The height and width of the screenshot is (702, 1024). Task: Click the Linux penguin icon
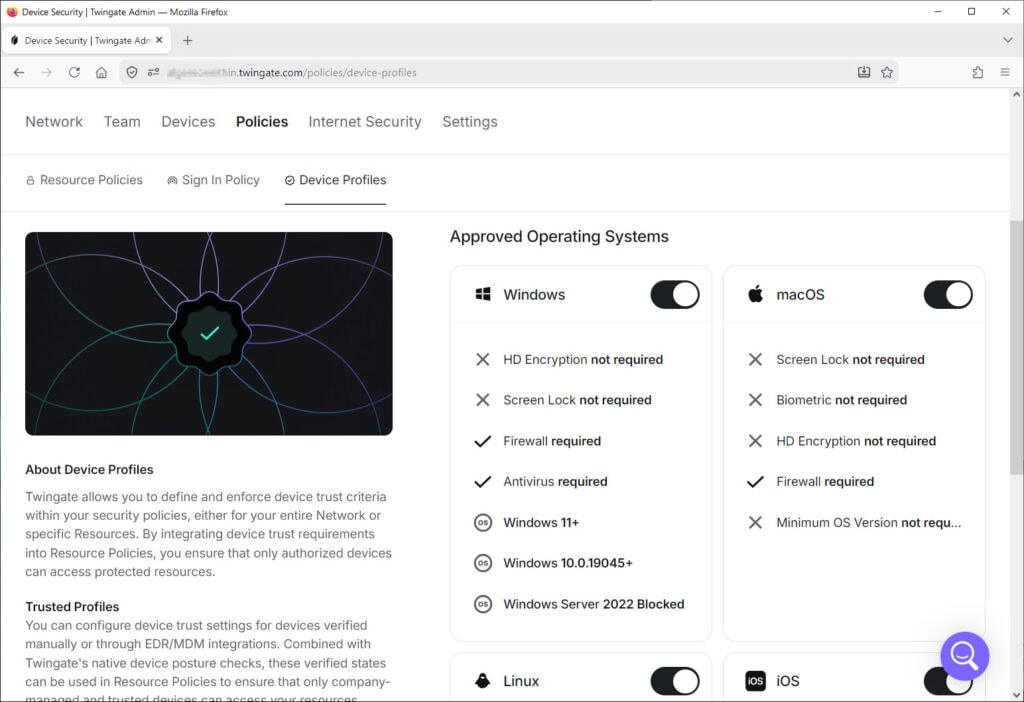[x=483, y=681]
